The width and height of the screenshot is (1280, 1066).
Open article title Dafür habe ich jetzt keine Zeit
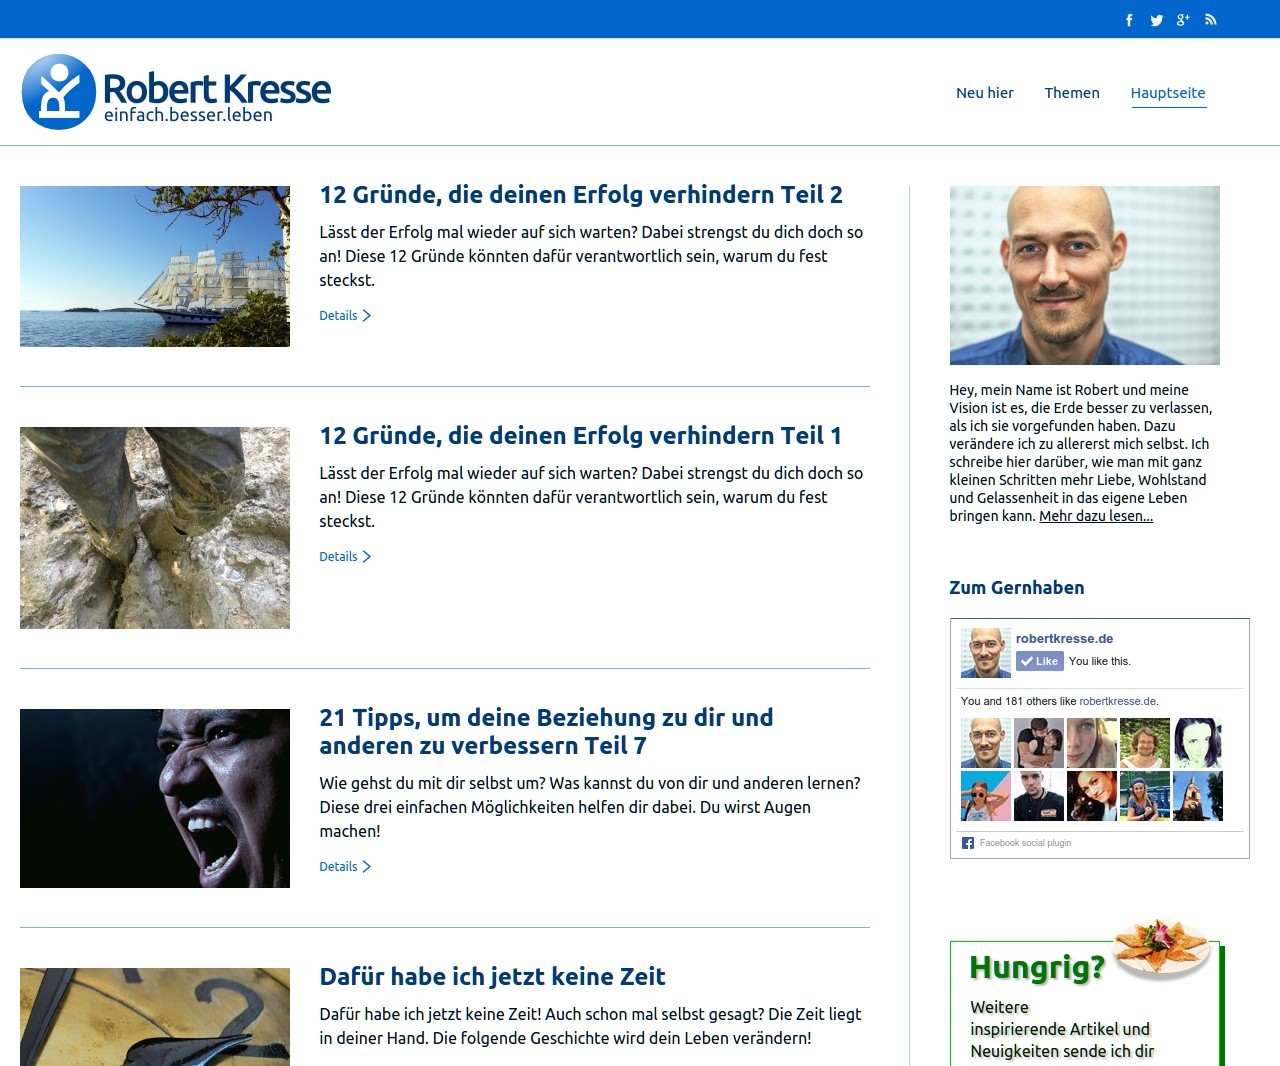pyautogui.click(x=492, y=977)
